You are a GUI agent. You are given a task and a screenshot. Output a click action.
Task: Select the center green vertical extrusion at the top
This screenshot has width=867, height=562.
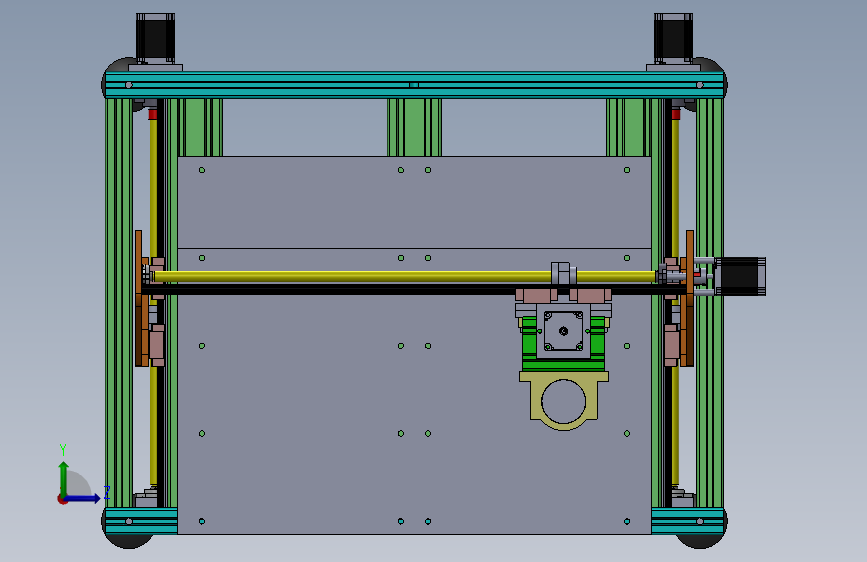coord(414,127)
